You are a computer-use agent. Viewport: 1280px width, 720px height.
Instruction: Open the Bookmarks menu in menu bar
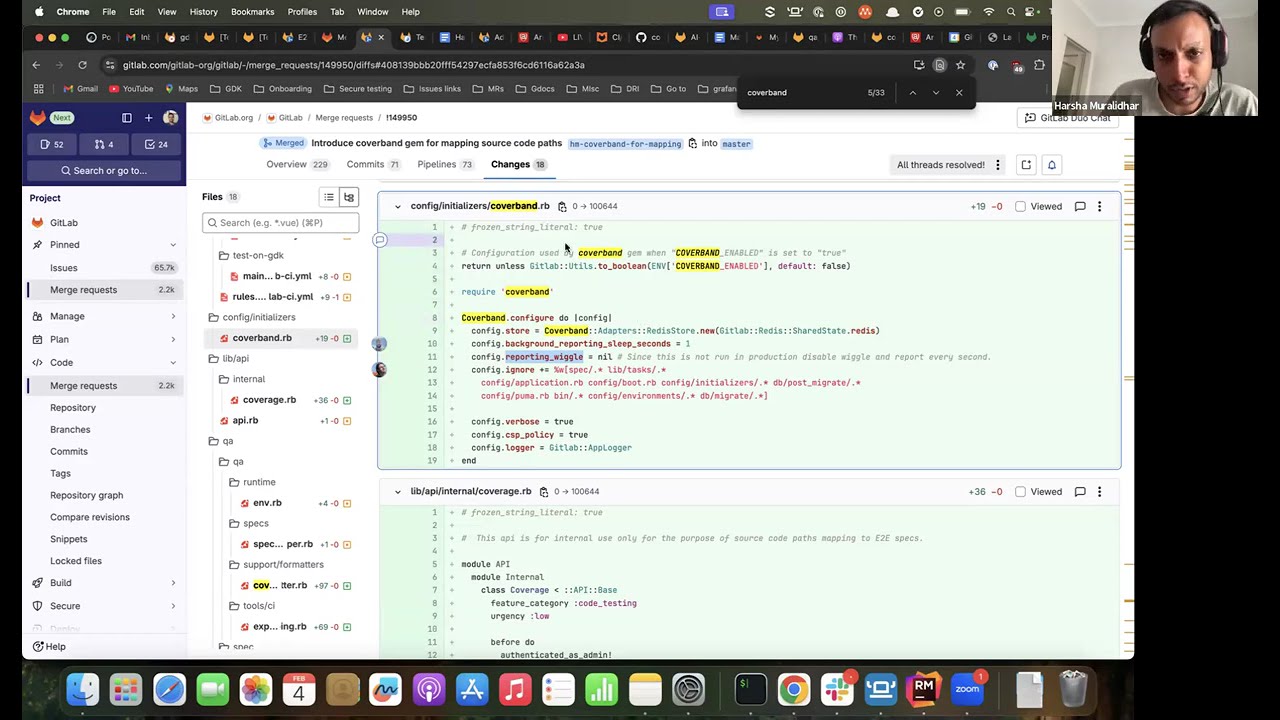(252, 12)
